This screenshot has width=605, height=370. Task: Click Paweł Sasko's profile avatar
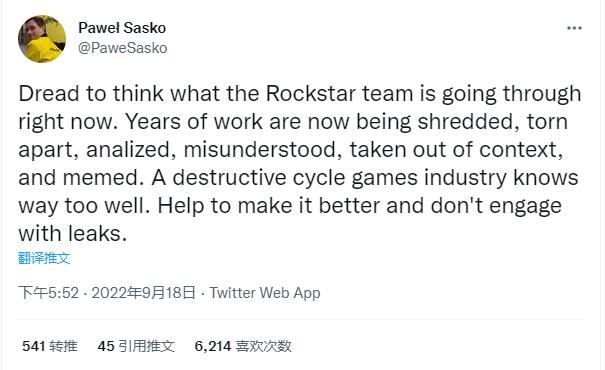[x=42, y=39]
